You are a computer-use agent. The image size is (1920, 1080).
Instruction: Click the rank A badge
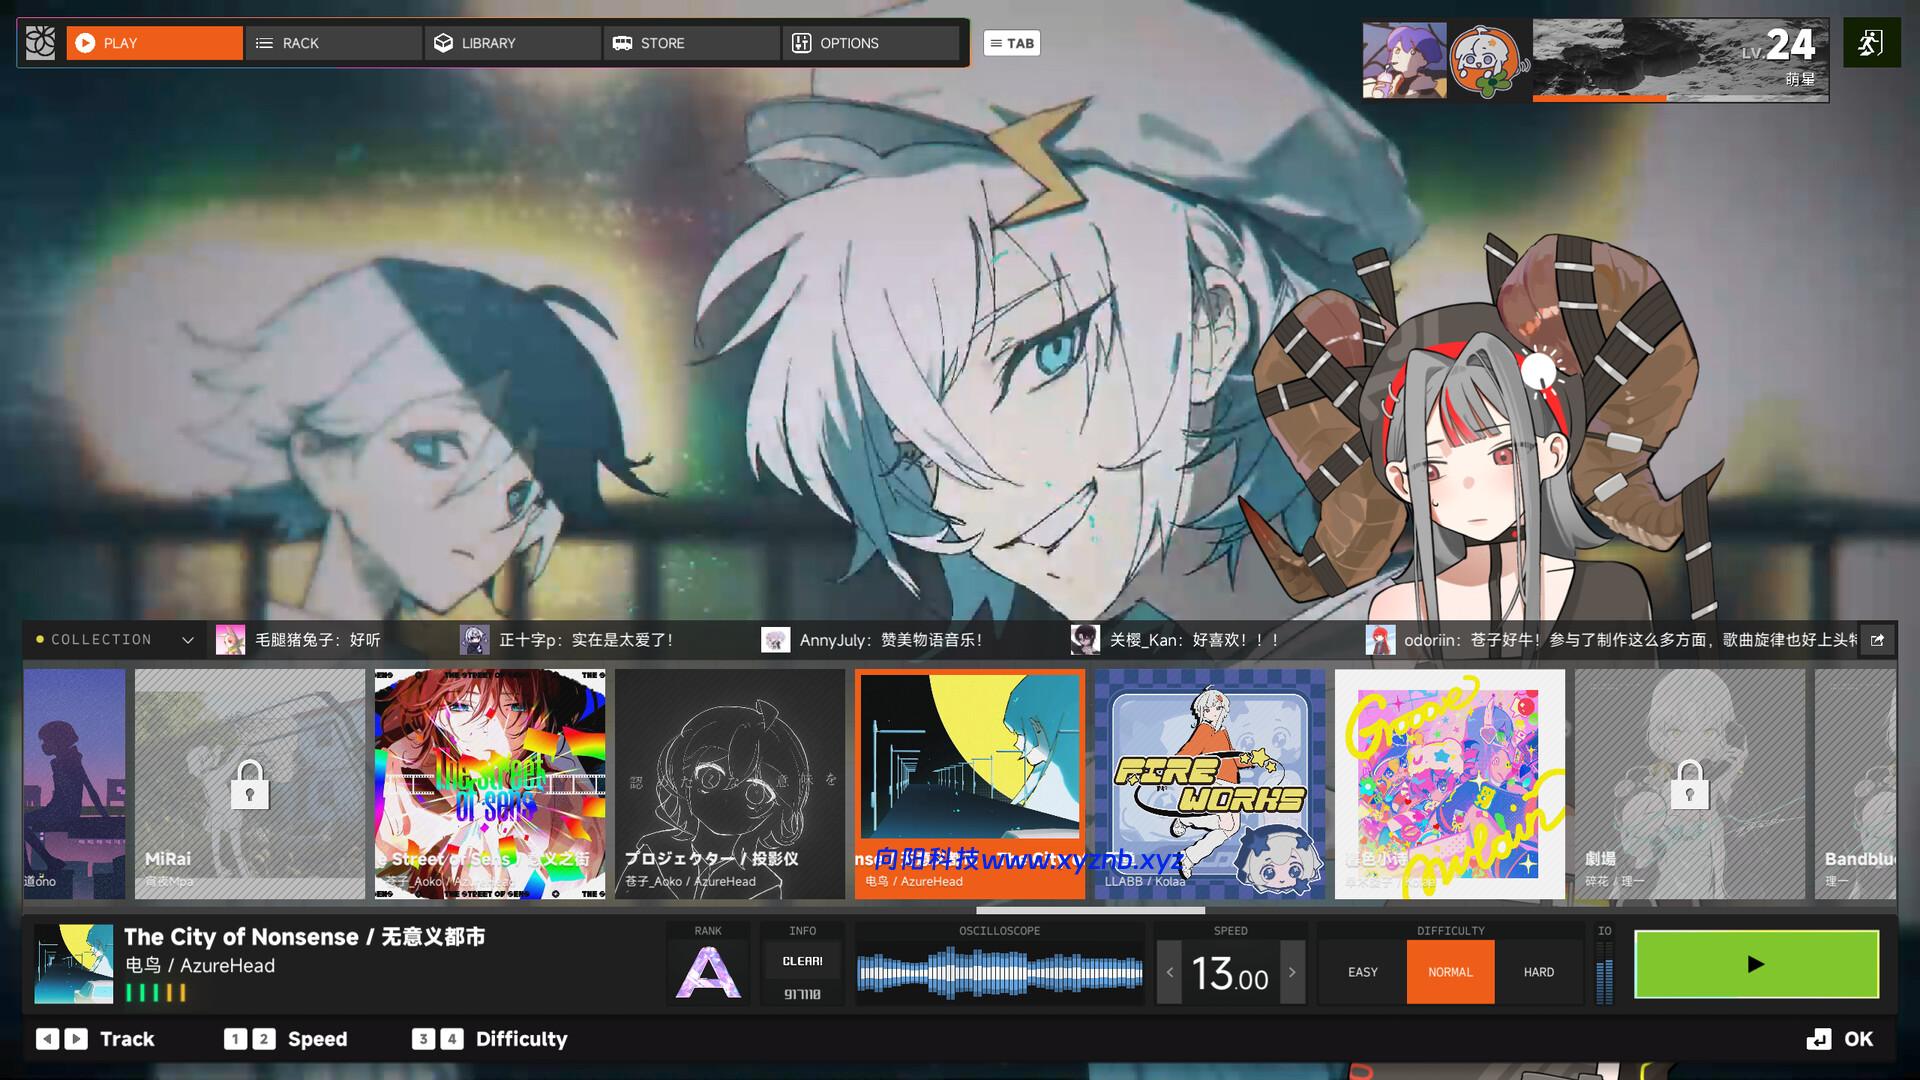(x=708, y=973)
